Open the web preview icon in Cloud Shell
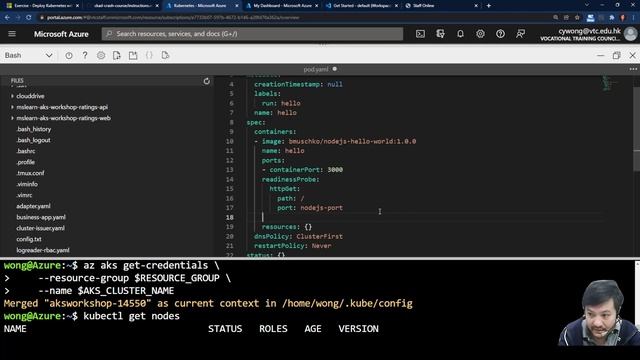640x360 pixels. point(165,56)
